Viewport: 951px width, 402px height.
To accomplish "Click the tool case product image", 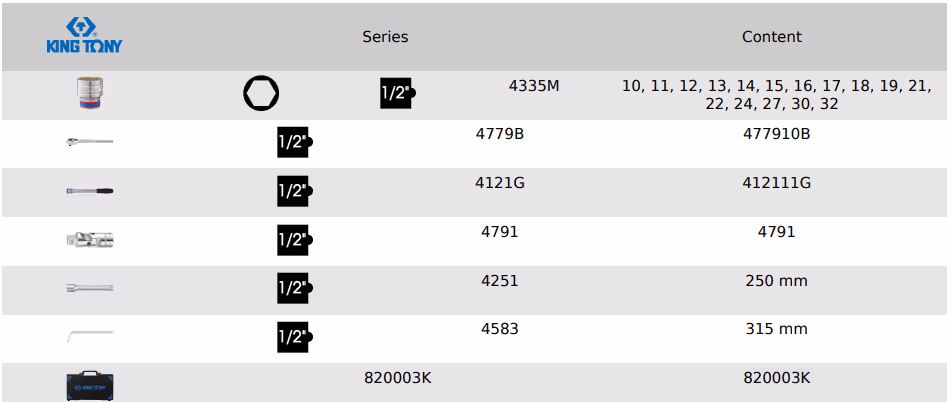I will coord(90,384).
